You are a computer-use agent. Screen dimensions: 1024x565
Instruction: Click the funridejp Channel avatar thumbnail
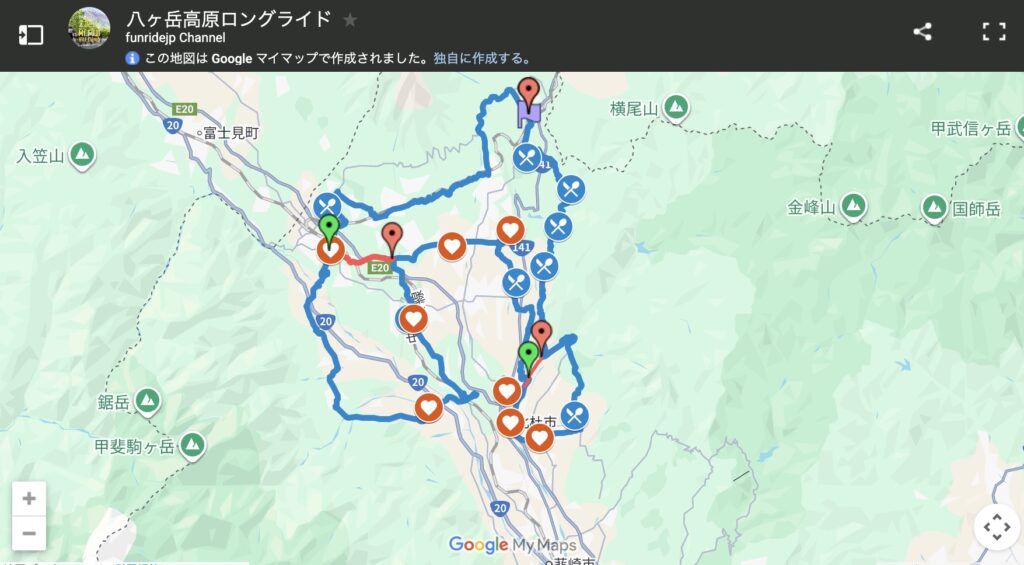89,29
